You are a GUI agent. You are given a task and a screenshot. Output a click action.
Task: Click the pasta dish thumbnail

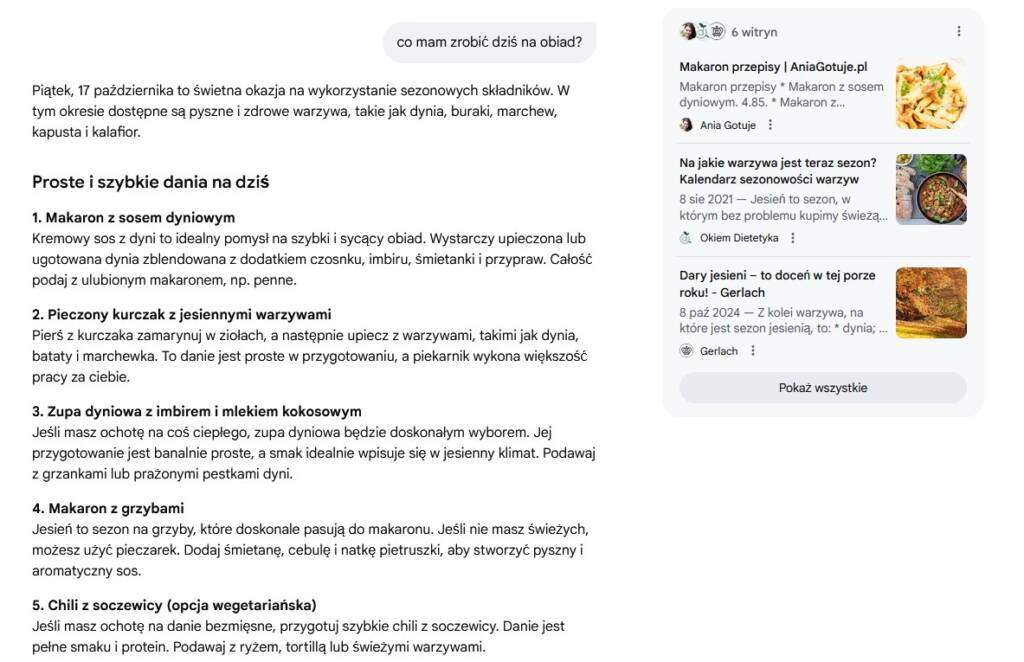pyautogui.click(x=931, y=94)
